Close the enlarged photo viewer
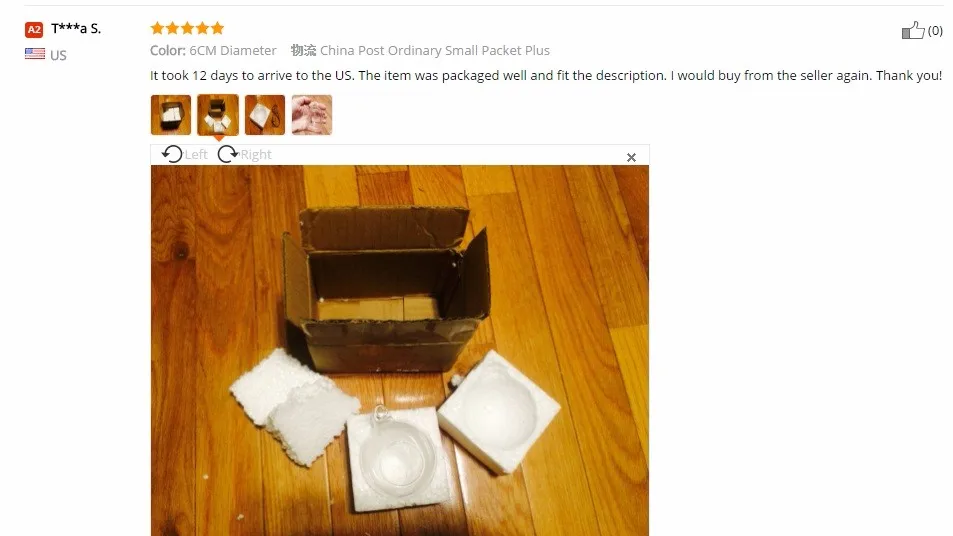953x536 pixels. point(631,157)
